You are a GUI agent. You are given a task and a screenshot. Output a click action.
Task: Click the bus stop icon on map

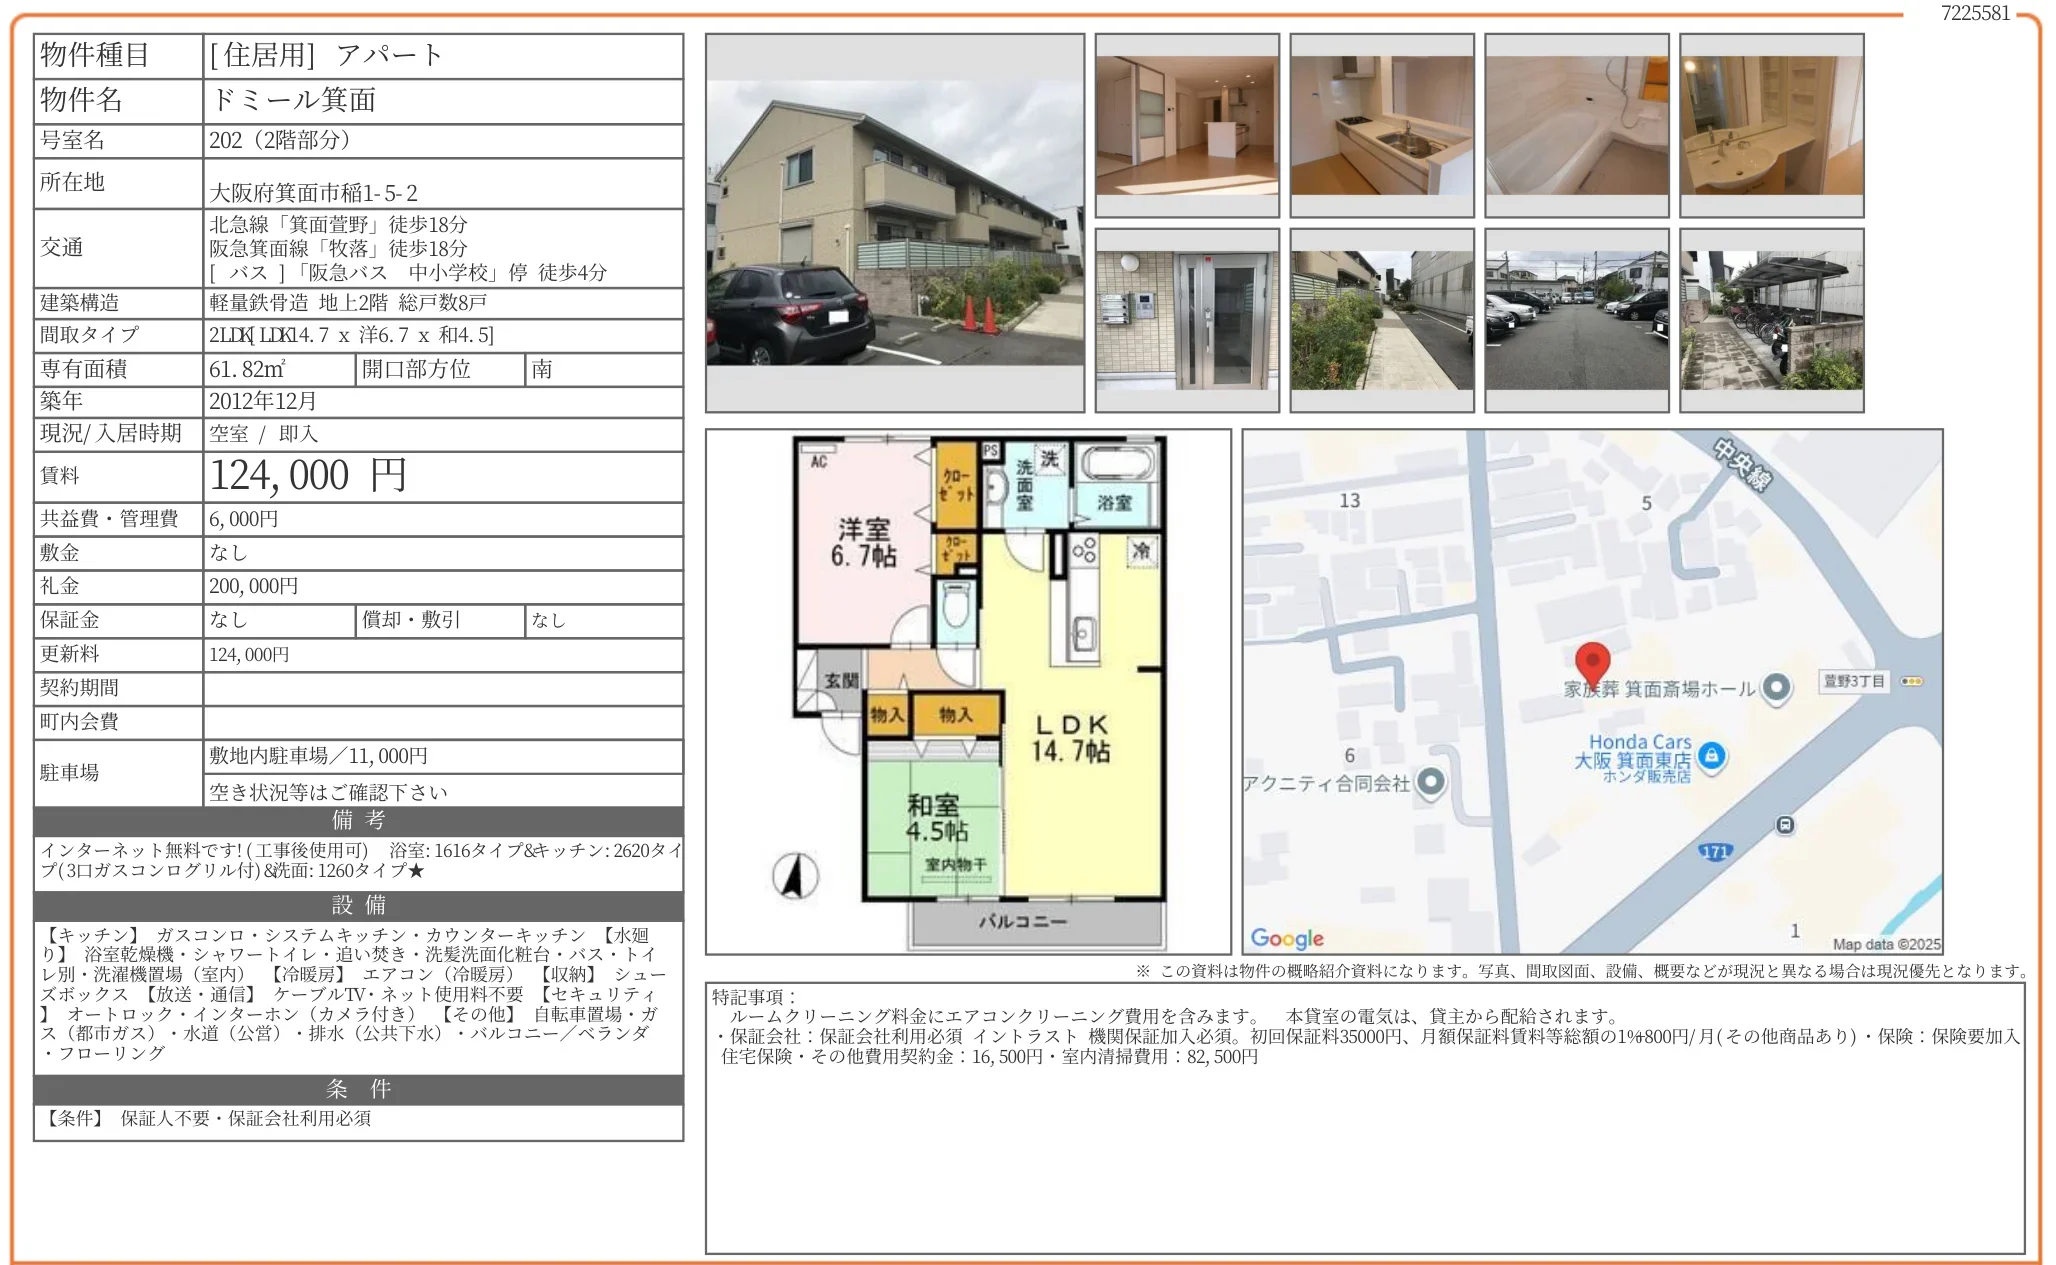1785,825
